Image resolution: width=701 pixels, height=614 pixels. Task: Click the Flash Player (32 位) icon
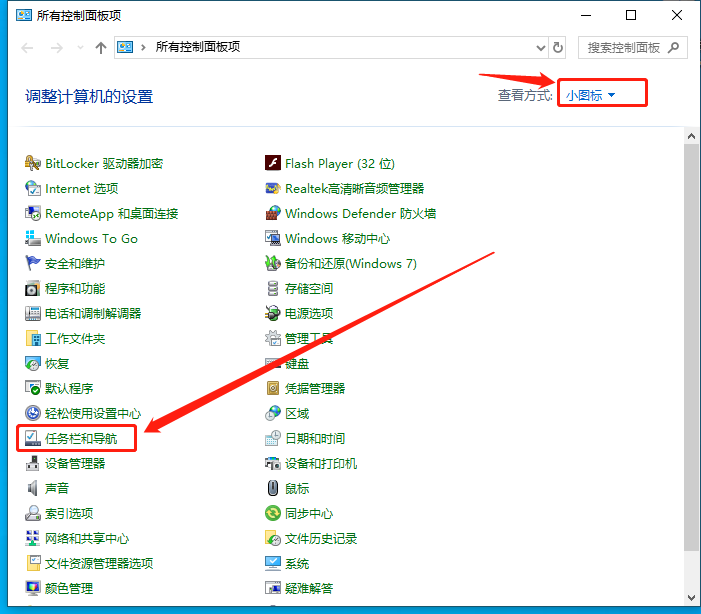pyautogui.click(x=273, y=163)
